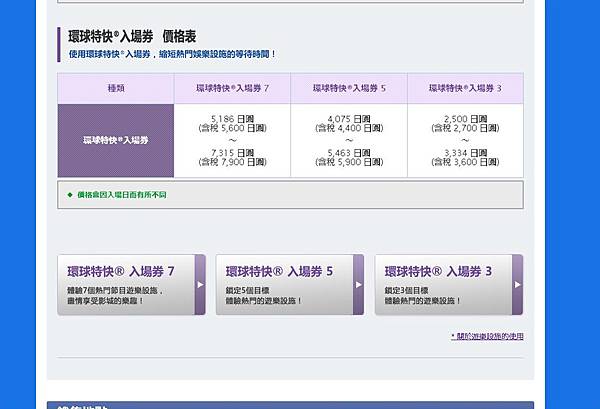Click the 7,315 日圓 price text

232,153
